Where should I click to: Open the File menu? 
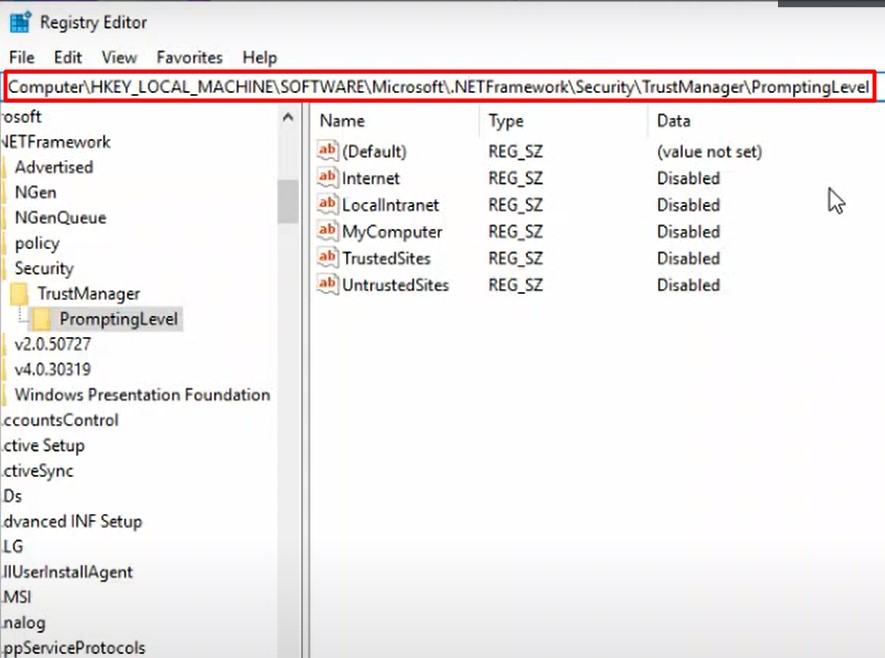coord(21,58)
